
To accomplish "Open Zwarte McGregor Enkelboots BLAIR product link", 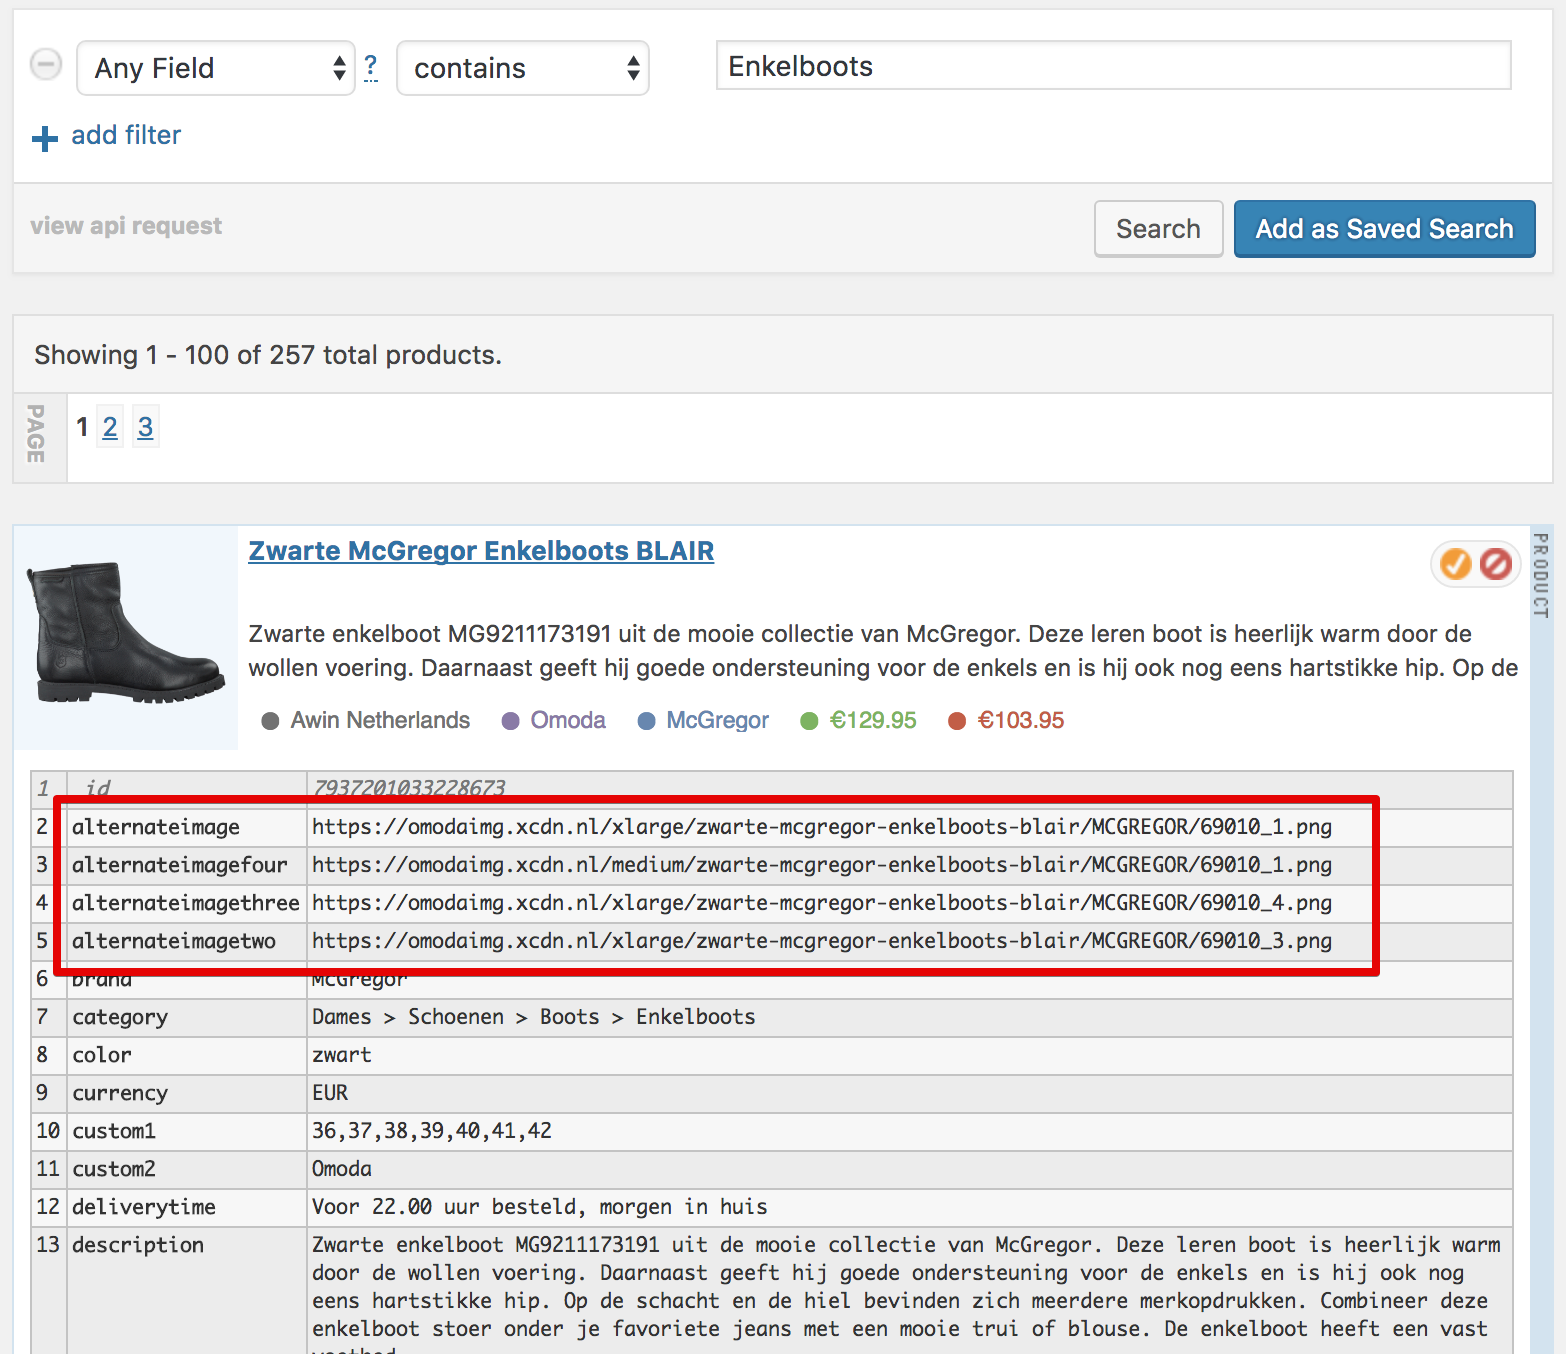I will (481, 551).
